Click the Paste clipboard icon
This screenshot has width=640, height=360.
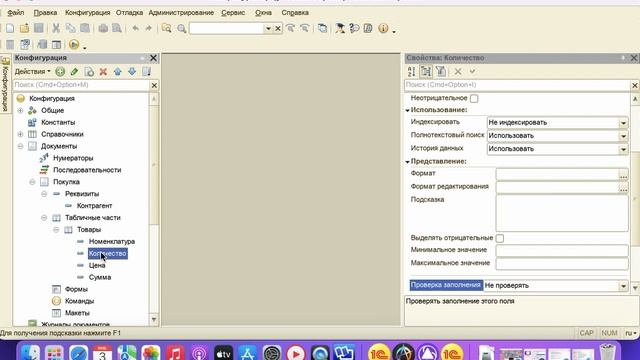pyautogui.click(x=85, y=28)
